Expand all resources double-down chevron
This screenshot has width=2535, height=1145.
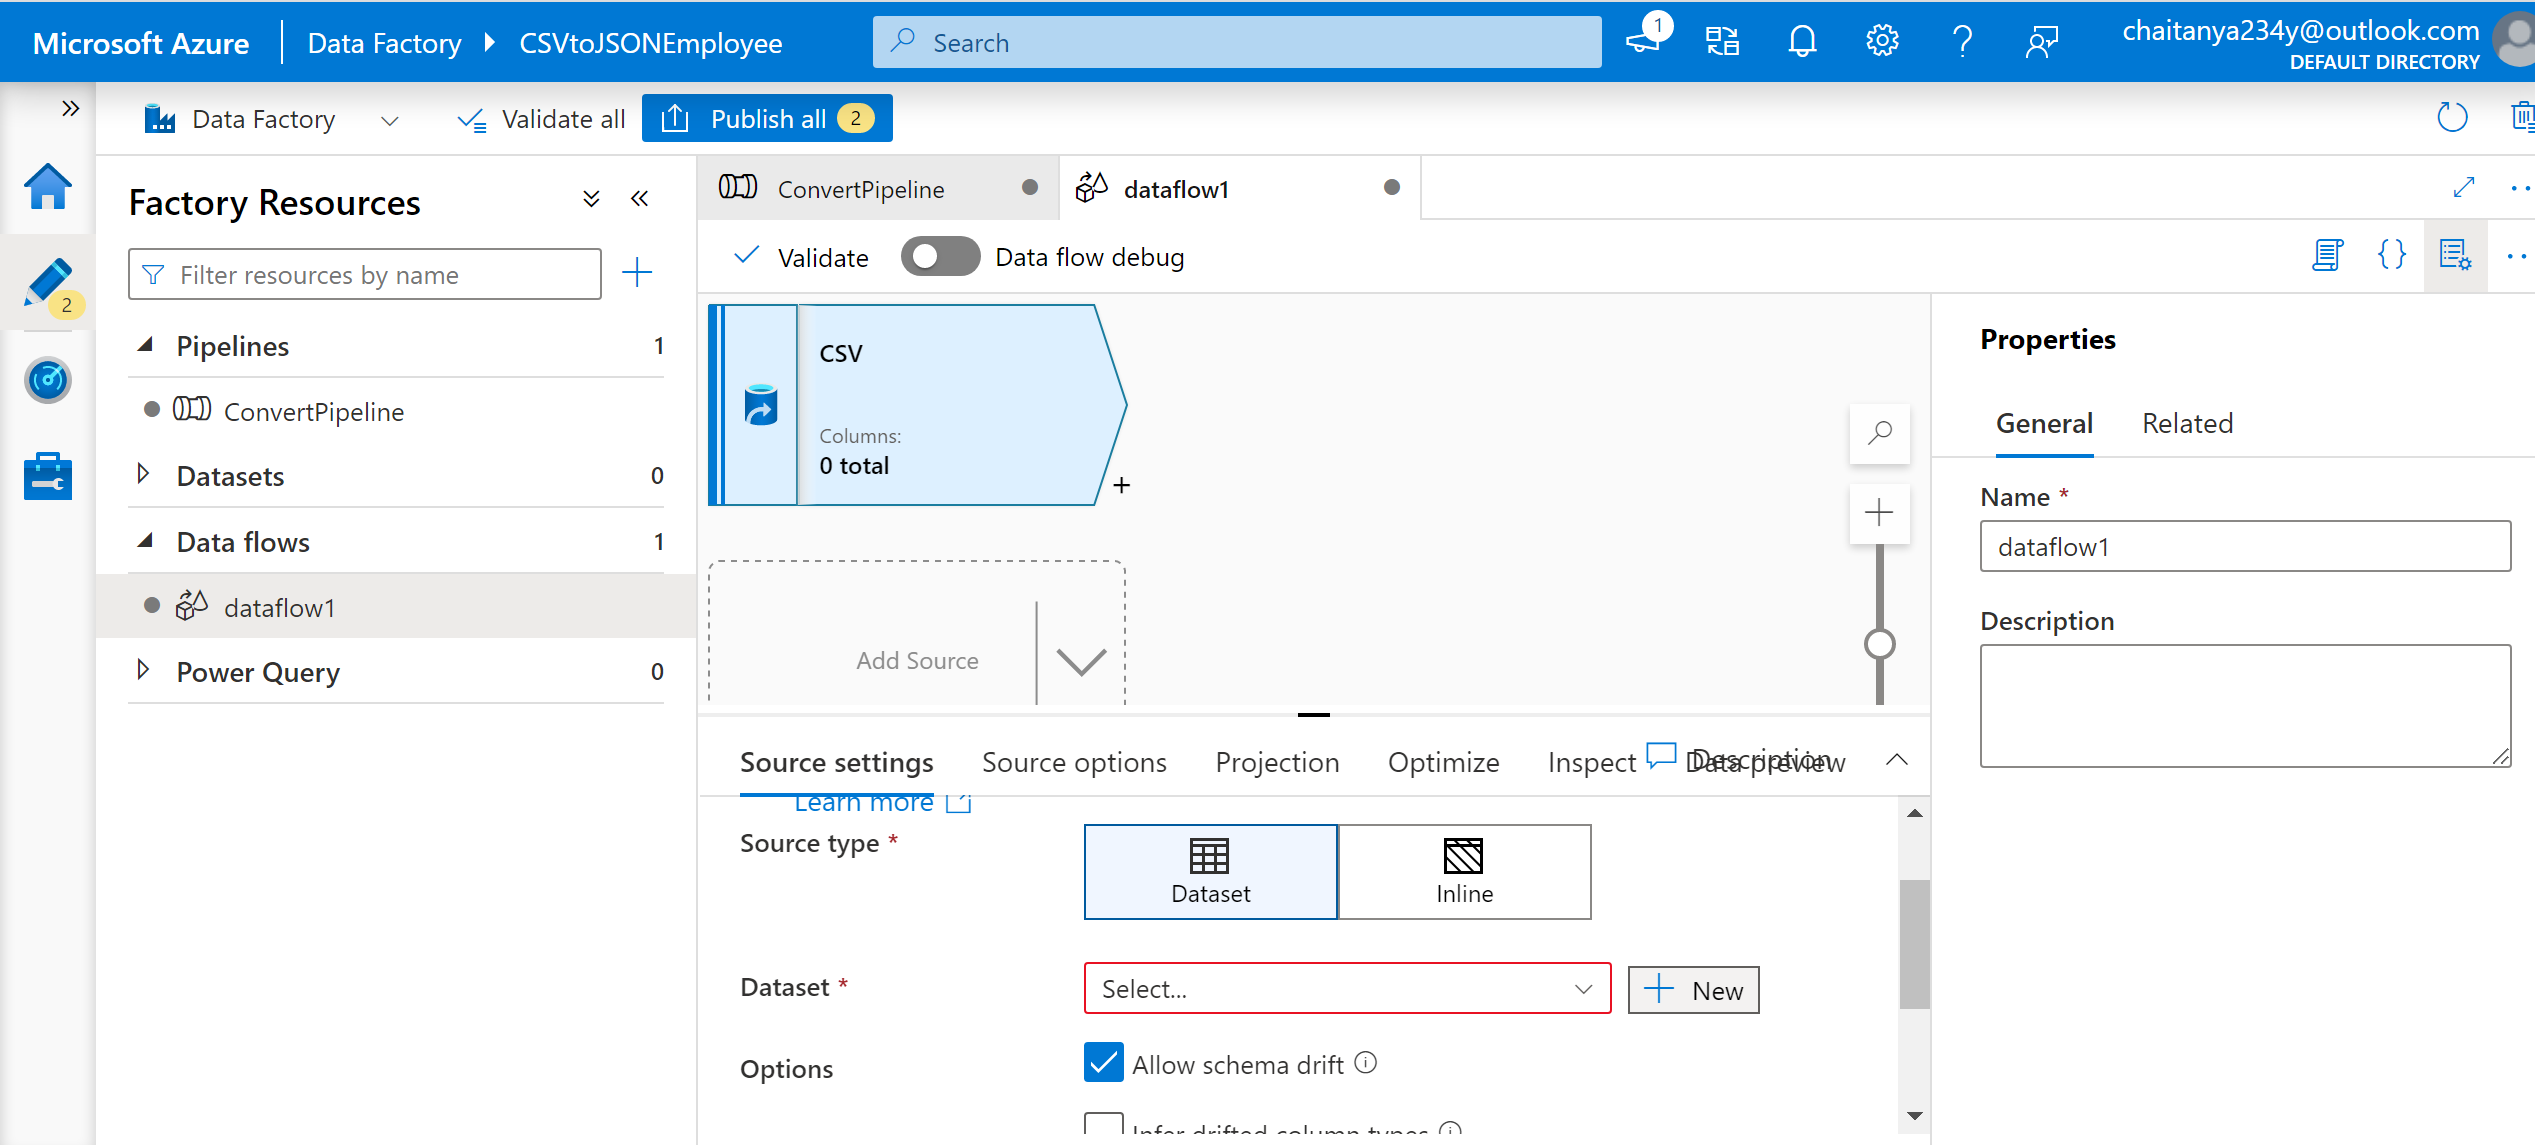tap(591, 198)
